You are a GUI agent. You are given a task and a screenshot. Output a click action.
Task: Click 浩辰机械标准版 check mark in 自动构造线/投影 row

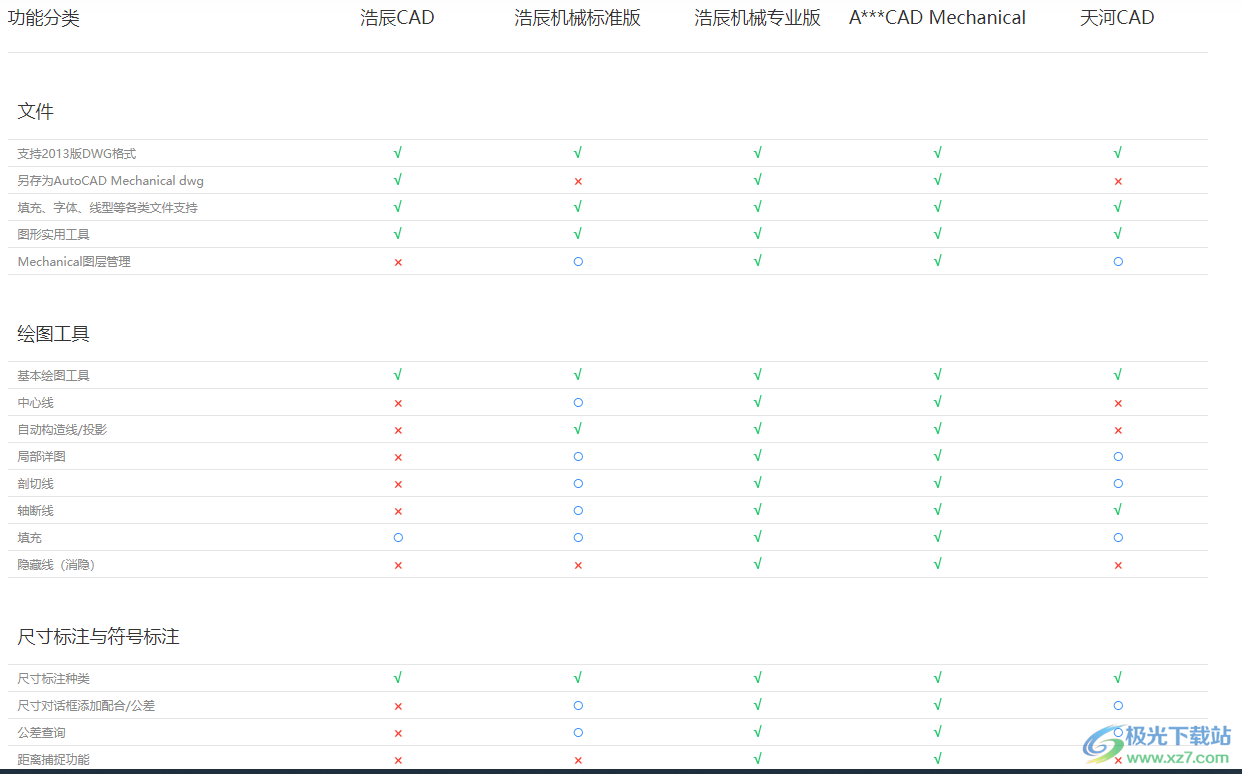pyautogui.click(x=578, y=429)
